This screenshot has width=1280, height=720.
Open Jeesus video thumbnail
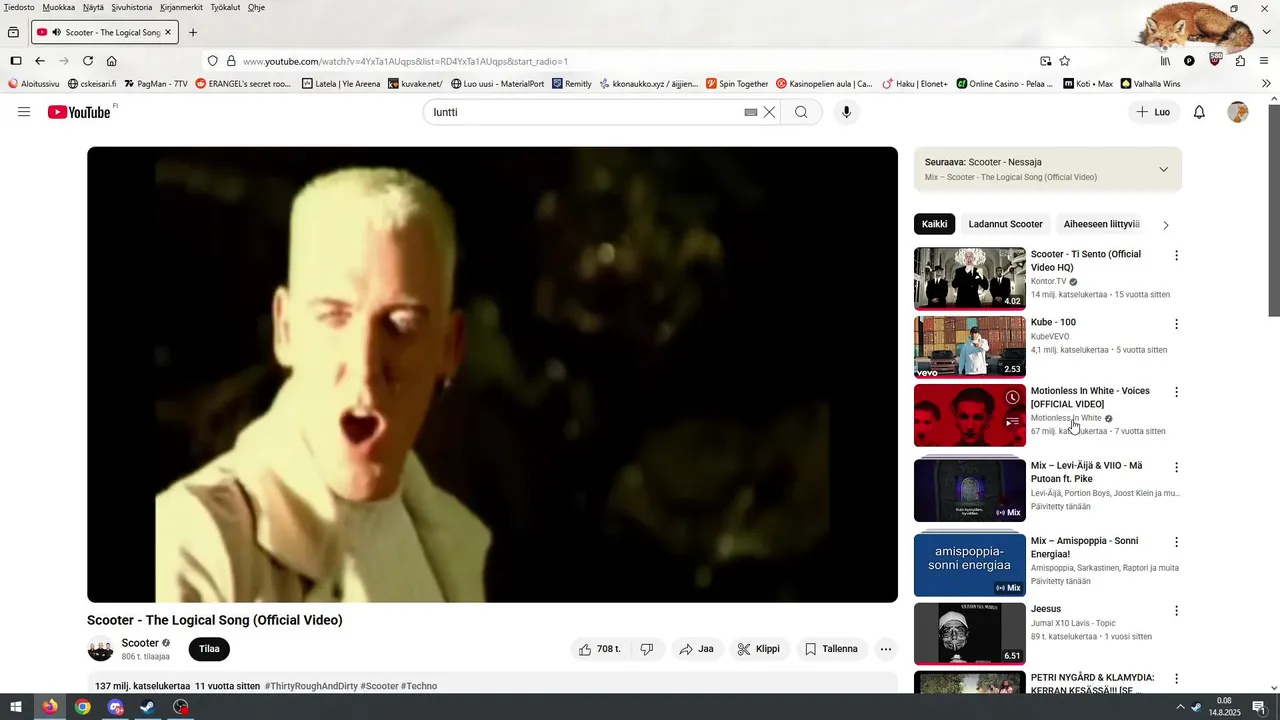970,633
